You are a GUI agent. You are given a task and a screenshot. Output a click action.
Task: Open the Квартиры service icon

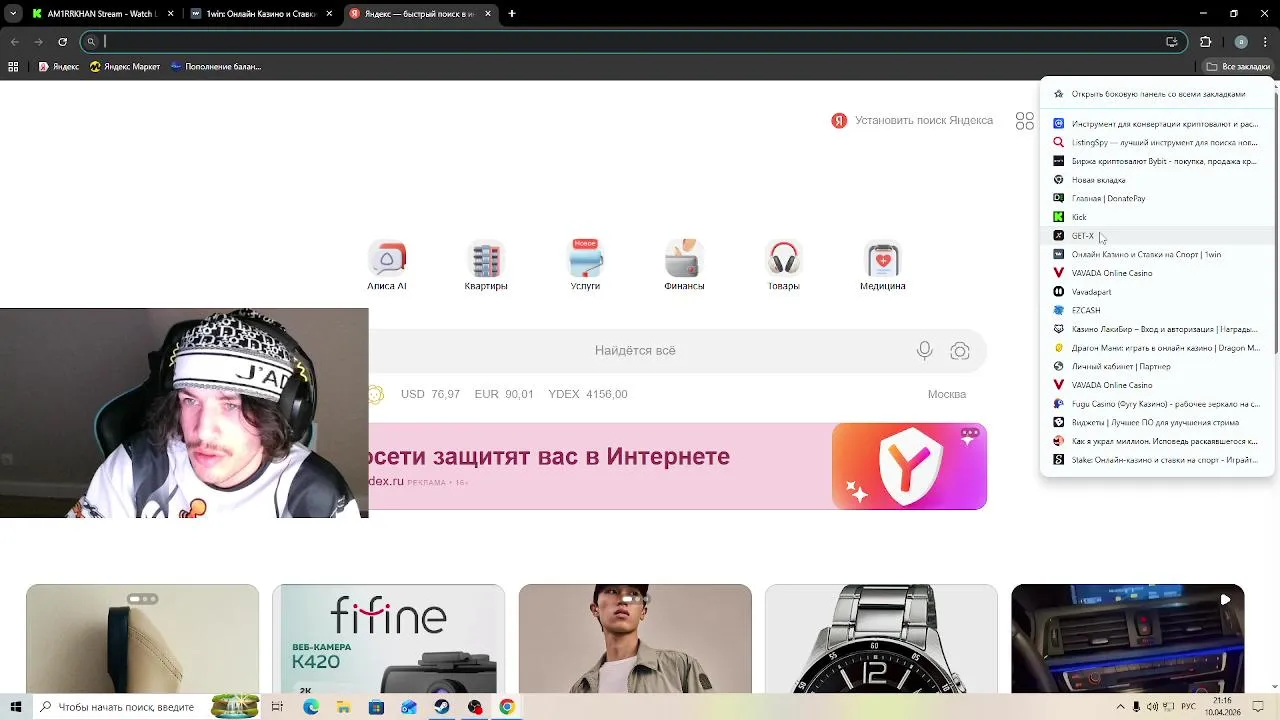point(486,266)
